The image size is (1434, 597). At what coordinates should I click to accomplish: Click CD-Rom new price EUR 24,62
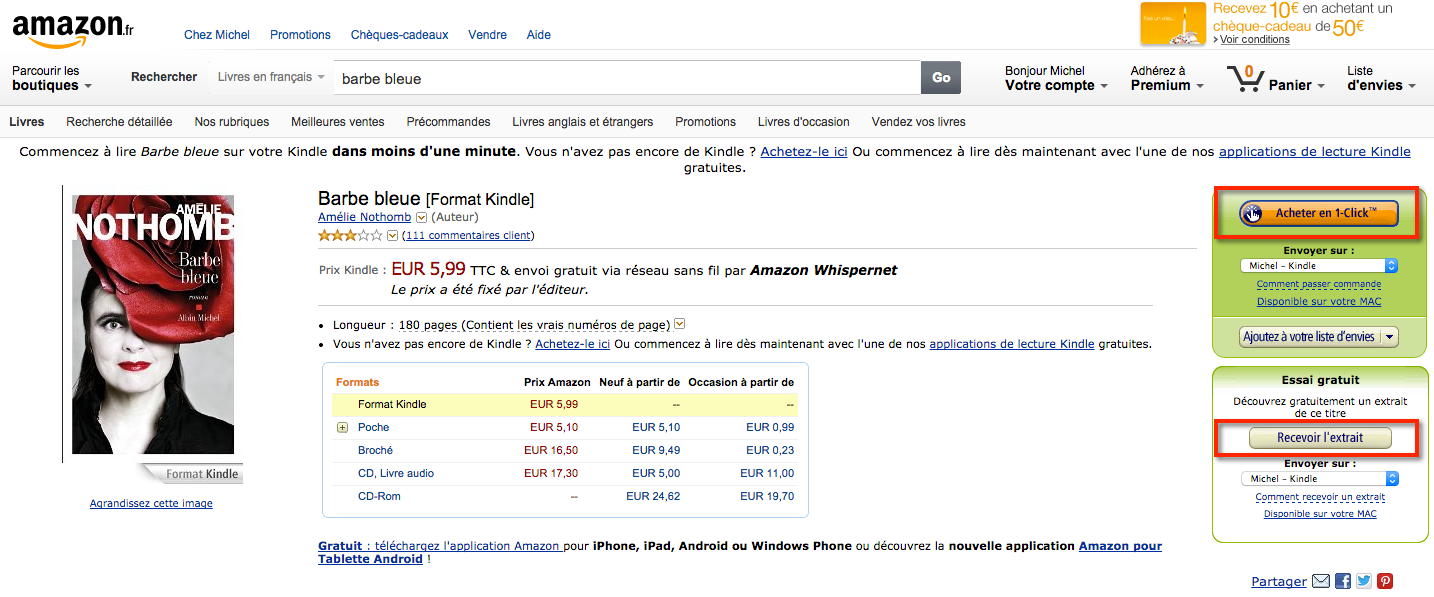click(x=653, y=496)
